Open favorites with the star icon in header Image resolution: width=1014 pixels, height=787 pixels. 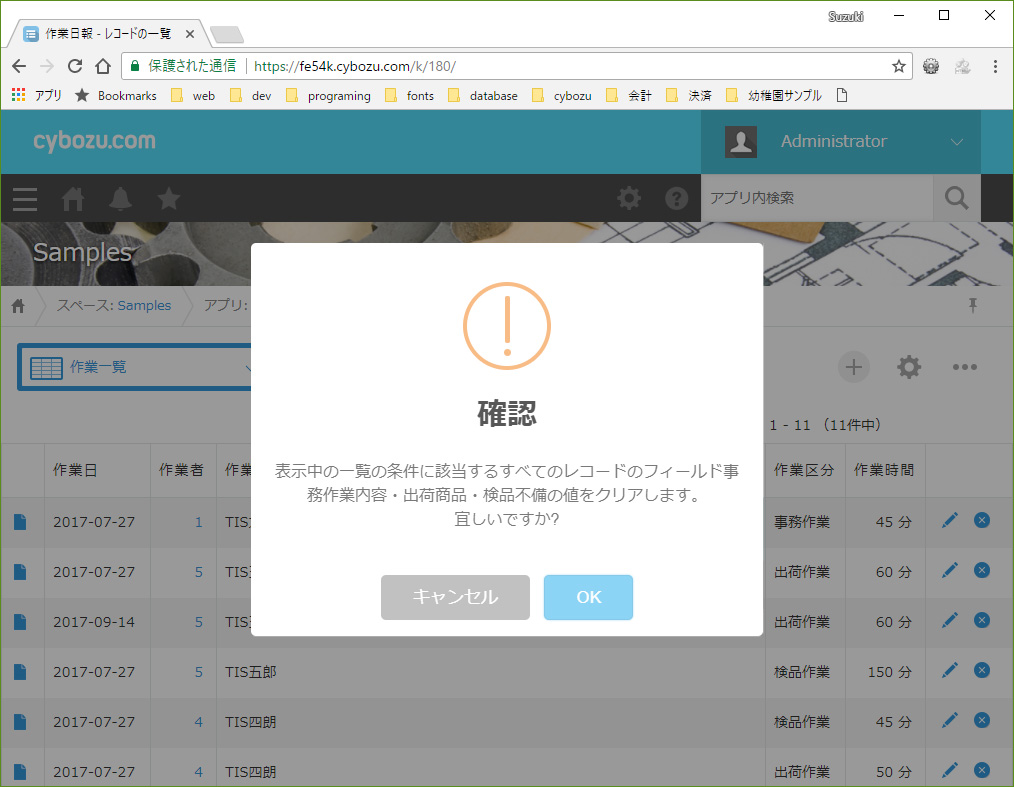168,199
